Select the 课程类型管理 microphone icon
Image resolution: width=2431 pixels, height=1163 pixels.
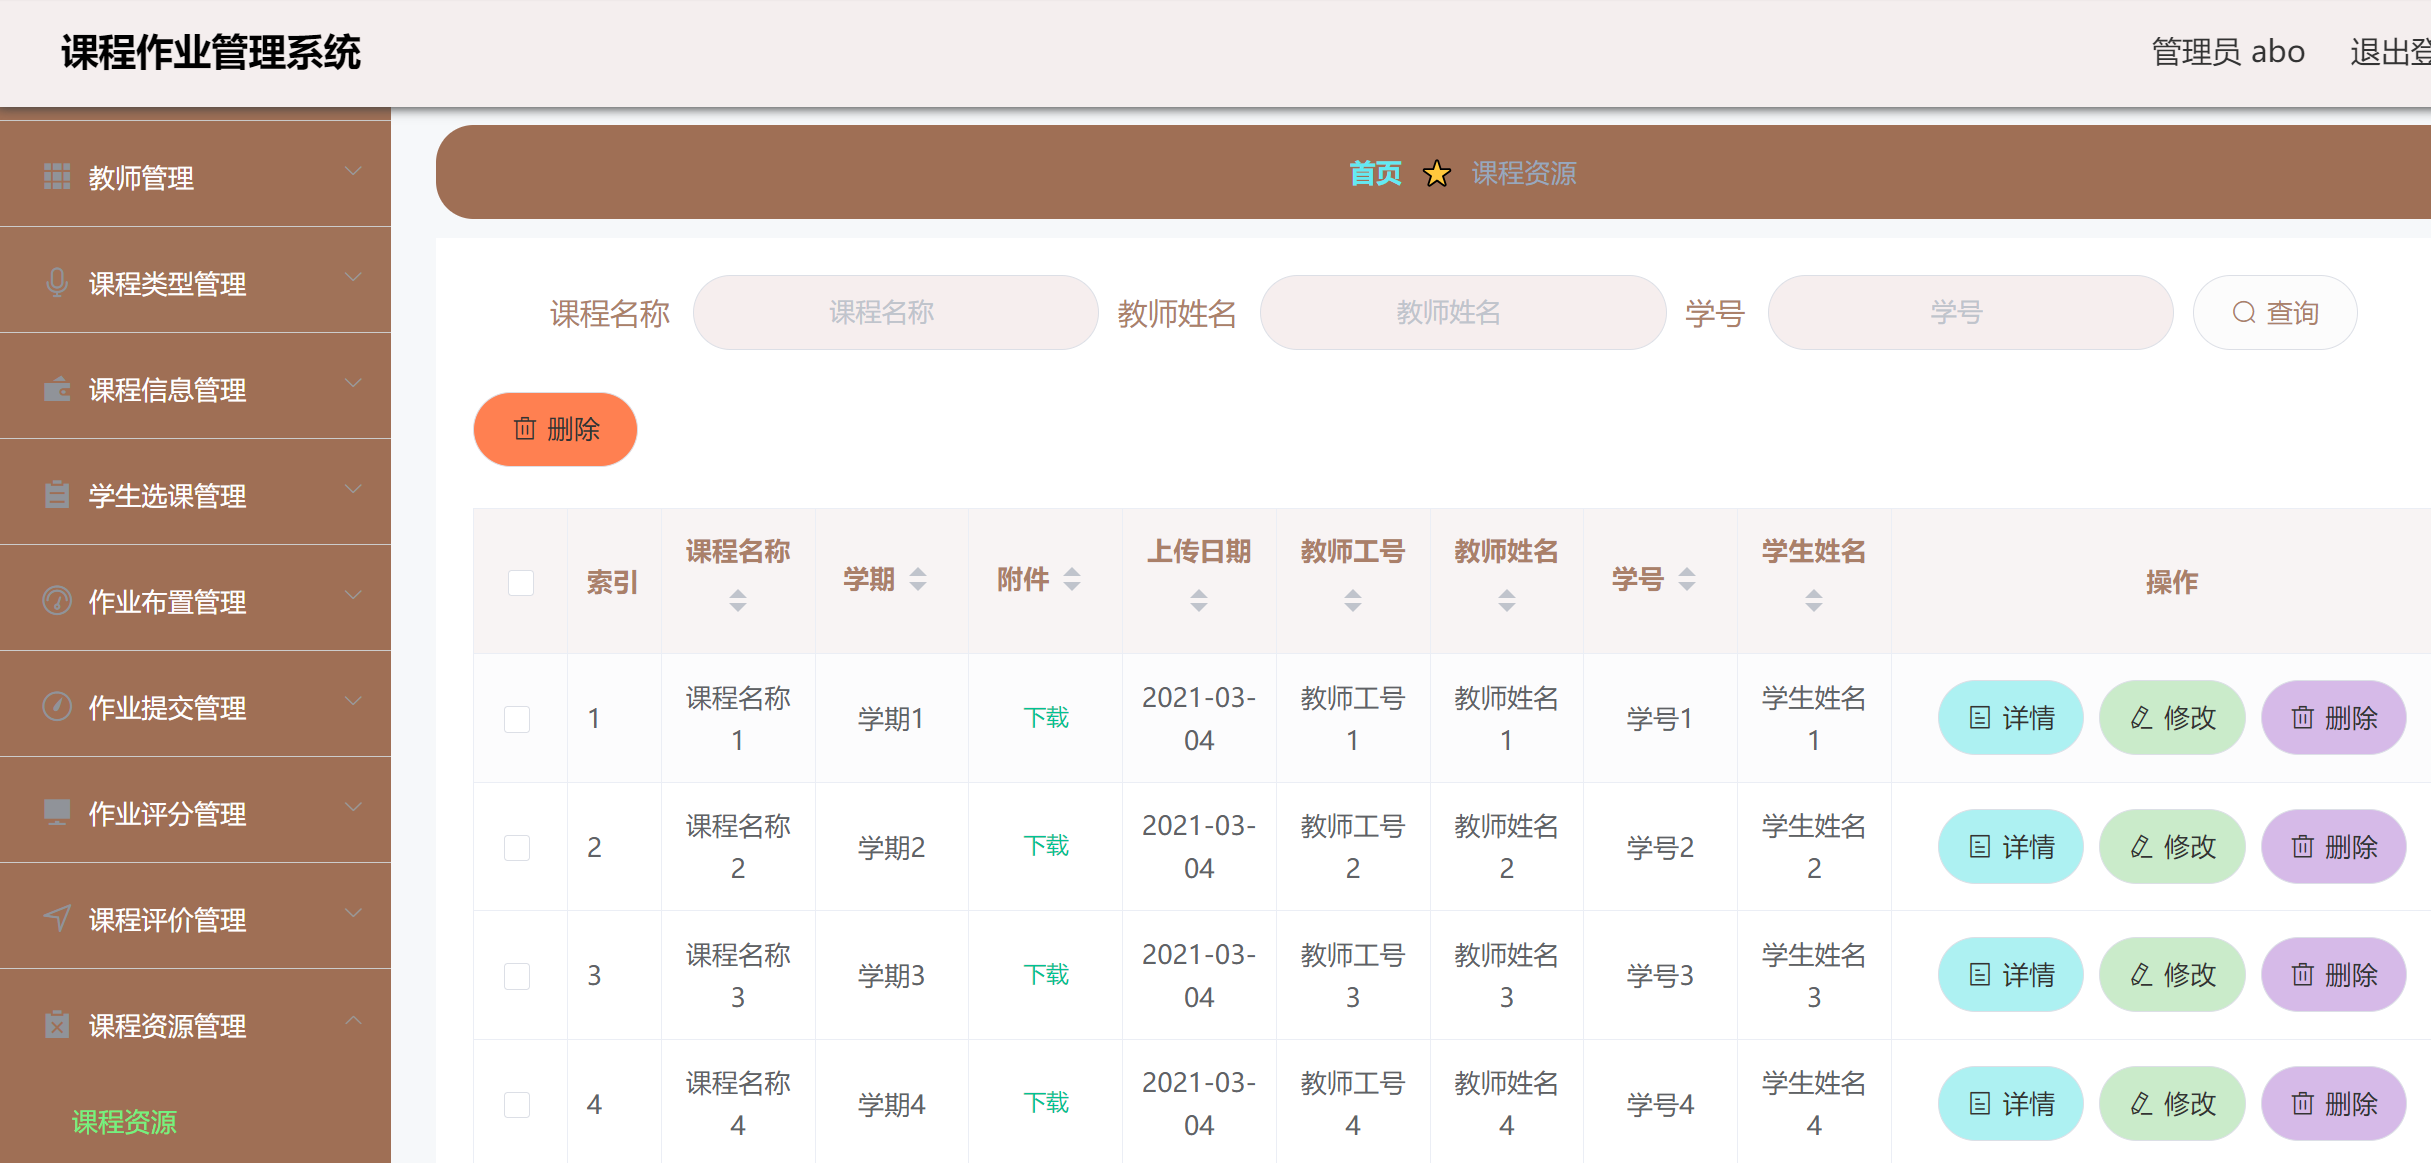pyautogui.click(x=57, y=280)
